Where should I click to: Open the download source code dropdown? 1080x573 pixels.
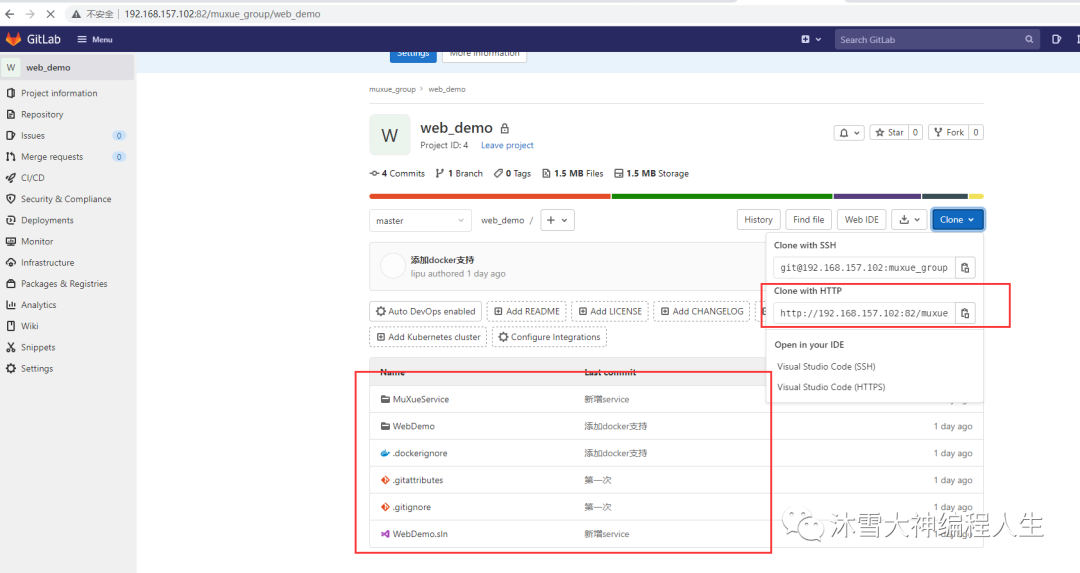[x=909, y=220]
